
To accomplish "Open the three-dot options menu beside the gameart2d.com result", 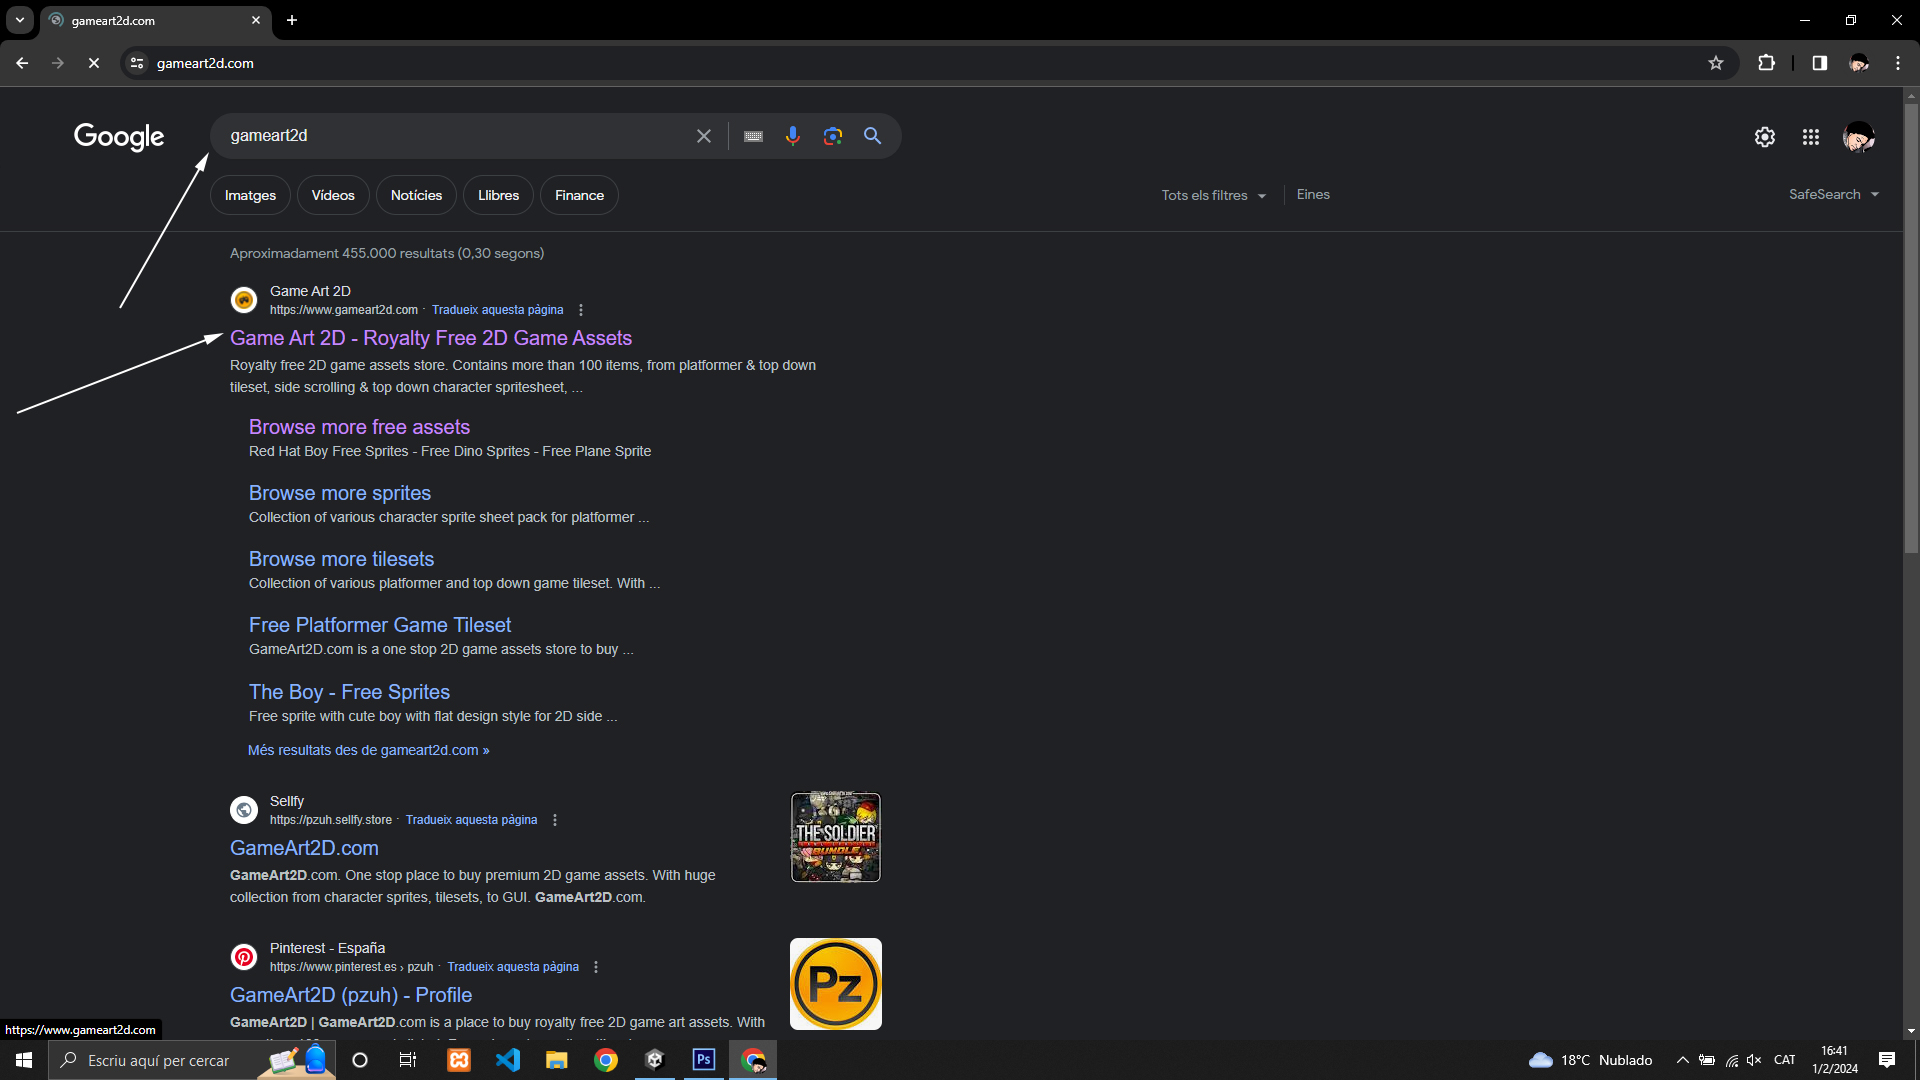I will point(581,310).
